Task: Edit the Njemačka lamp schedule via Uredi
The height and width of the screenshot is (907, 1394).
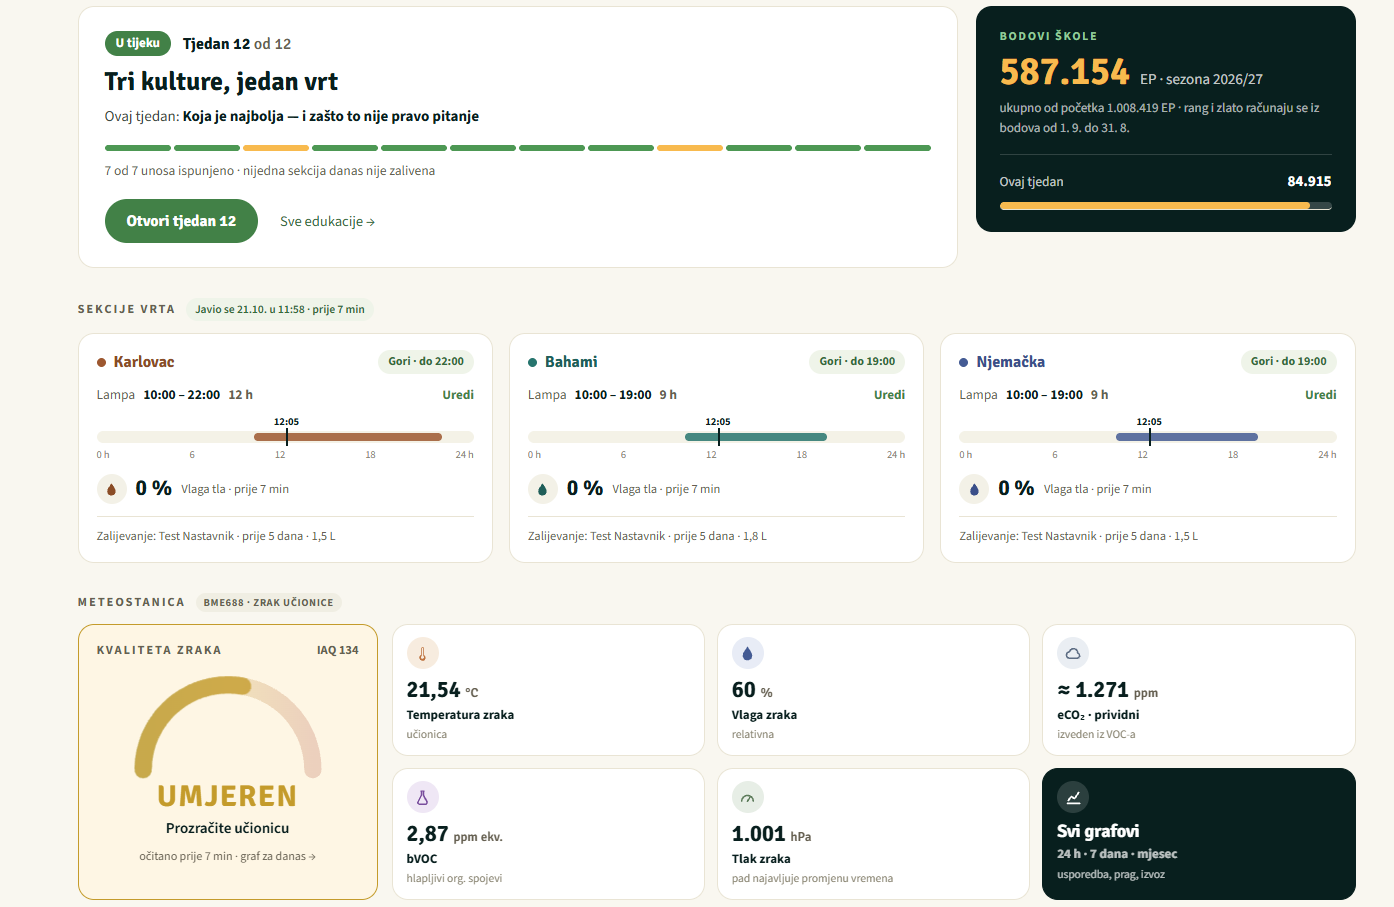Action: click(x=1320, y=395)
